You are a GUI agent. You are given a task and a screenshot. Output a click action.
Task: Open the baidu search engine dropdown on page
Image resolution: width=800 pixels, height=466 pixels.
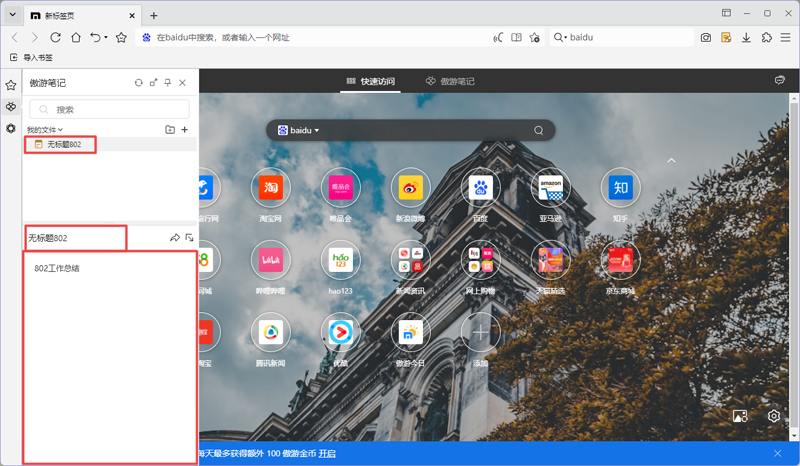pyautogui.click(x=299, y=130)
